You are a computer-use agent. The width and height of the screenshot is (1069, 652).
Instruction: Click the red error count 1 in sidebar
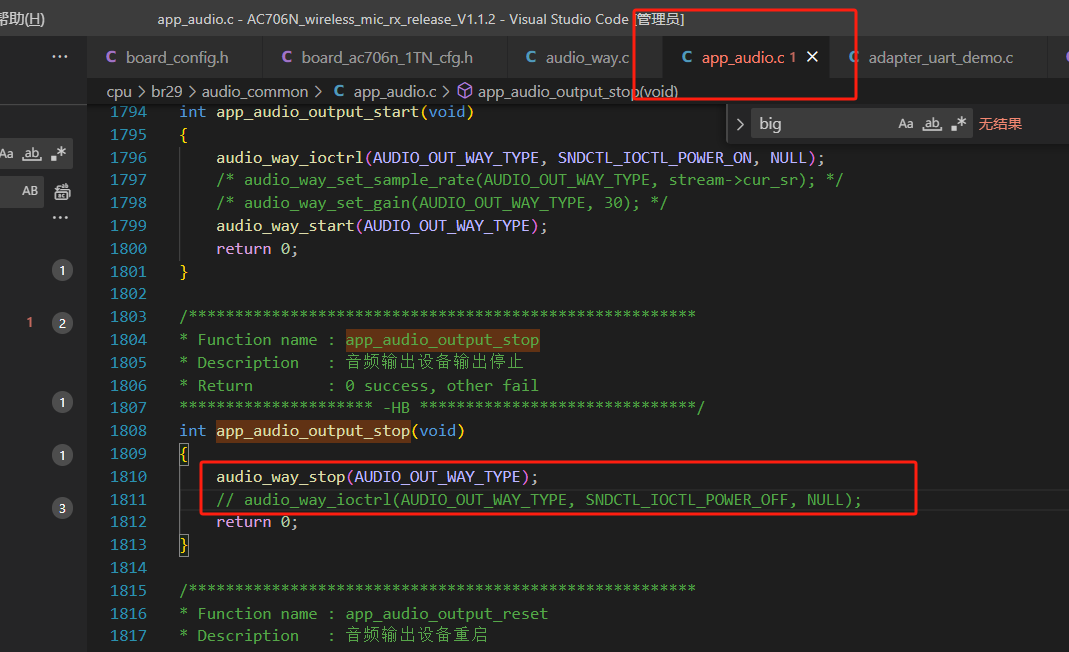coord(29,322)
